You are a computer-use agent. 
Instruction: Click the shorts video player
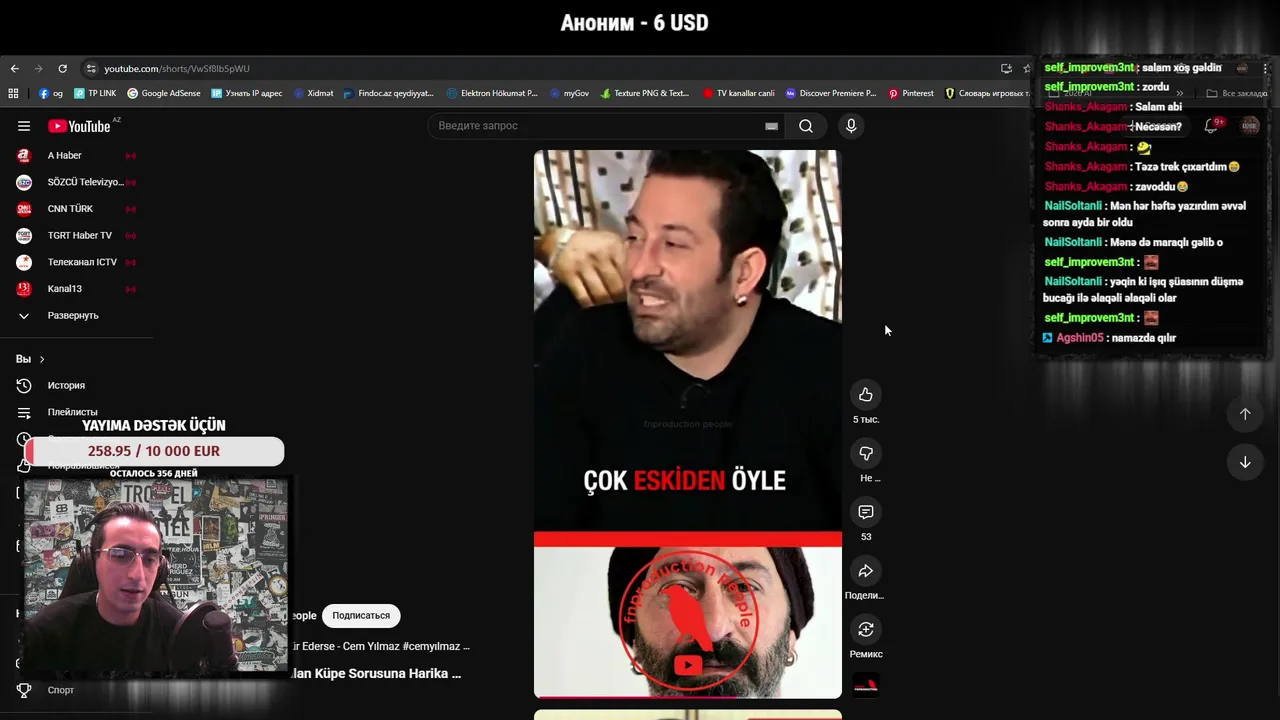coord(688,424)
